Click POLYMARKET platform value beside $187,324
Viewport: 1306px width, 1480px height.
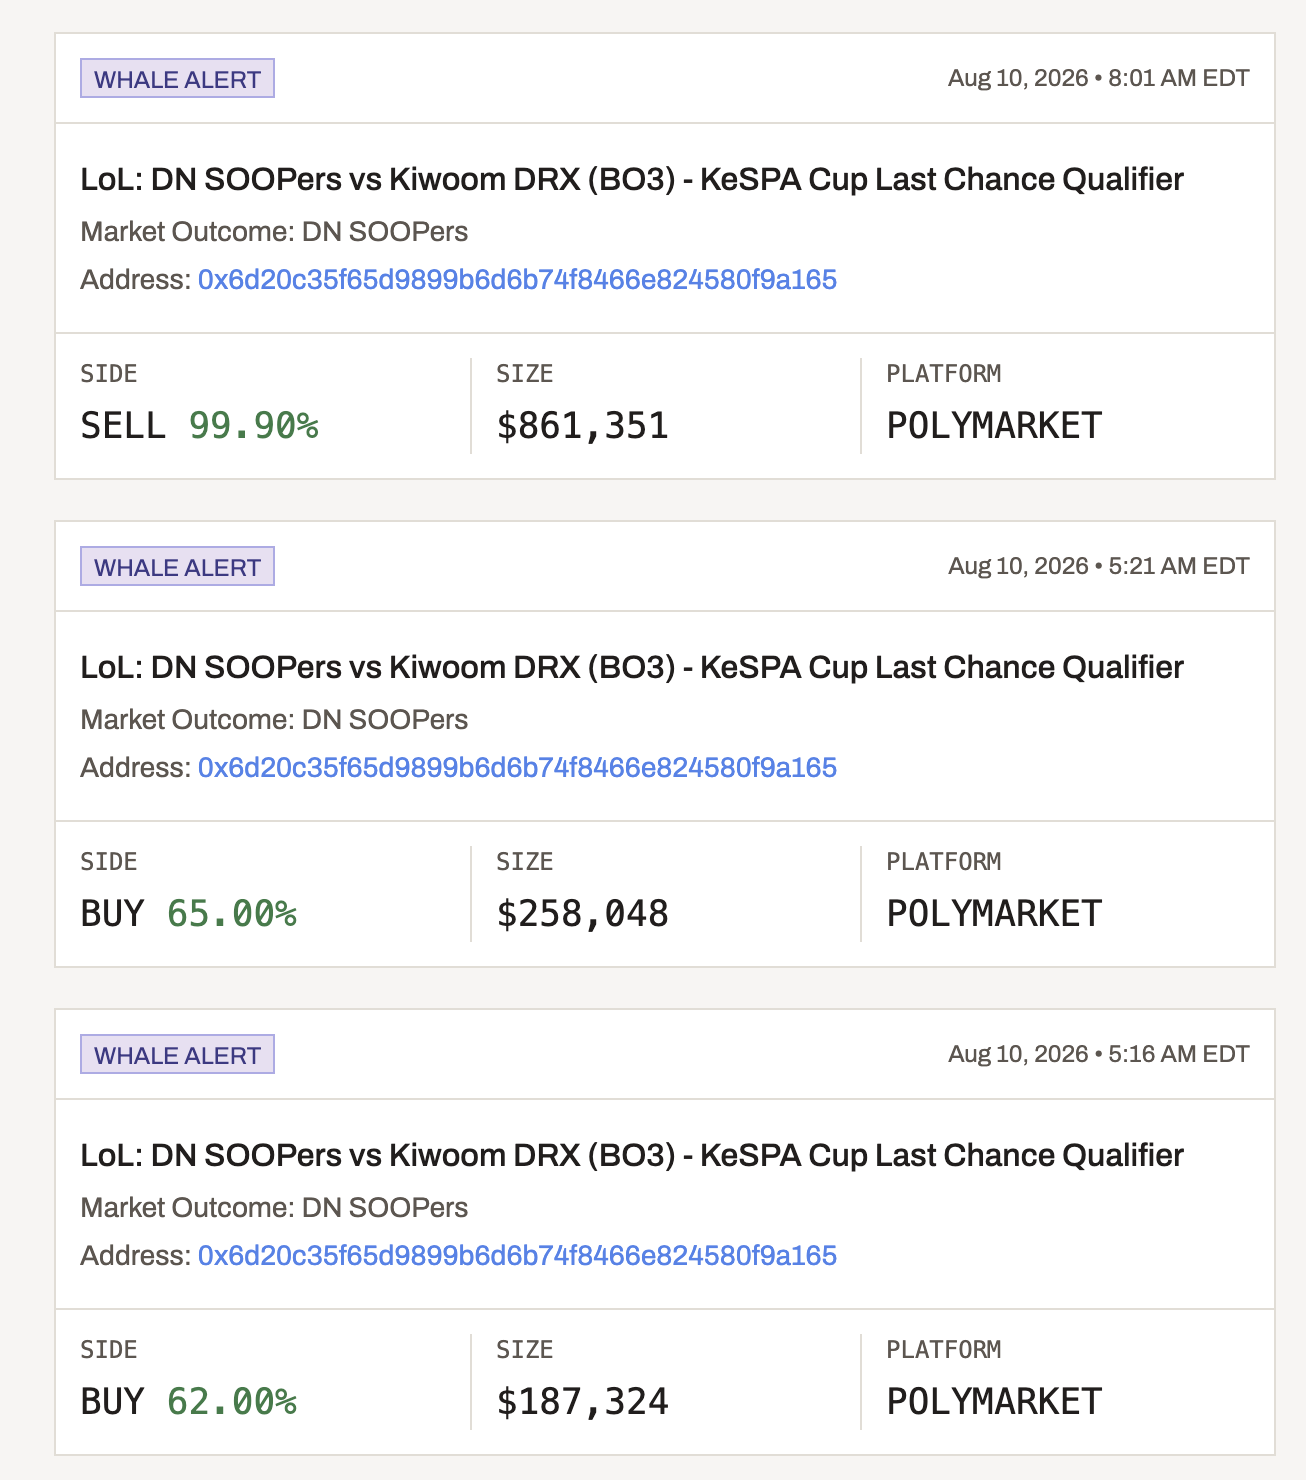tap(994, 1402)
